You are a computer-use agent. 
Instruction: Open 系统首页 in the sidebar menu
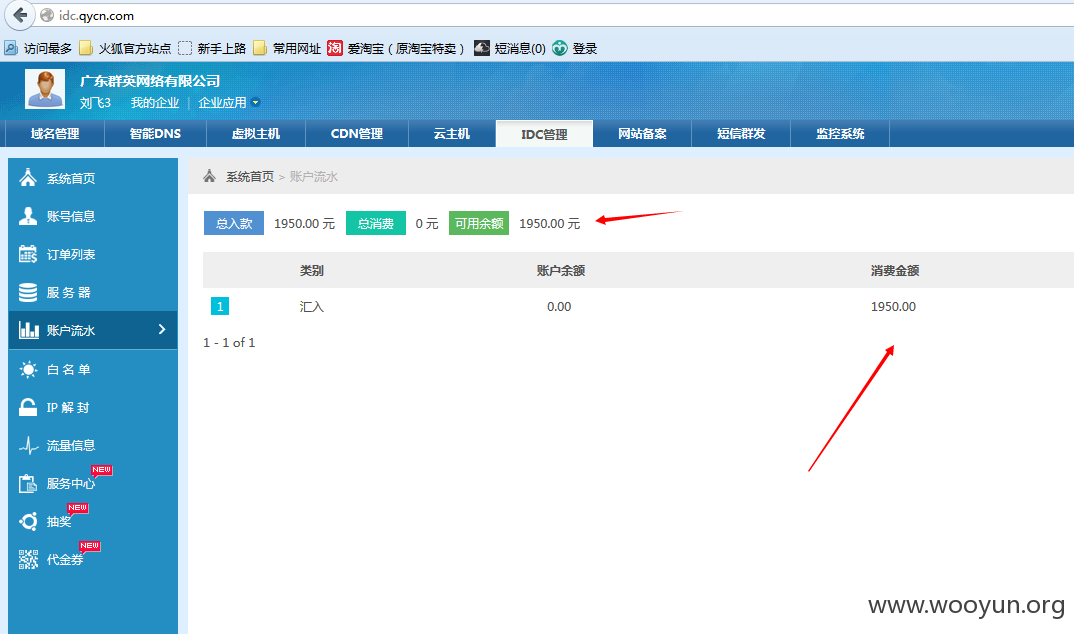(x=93, y=178)
